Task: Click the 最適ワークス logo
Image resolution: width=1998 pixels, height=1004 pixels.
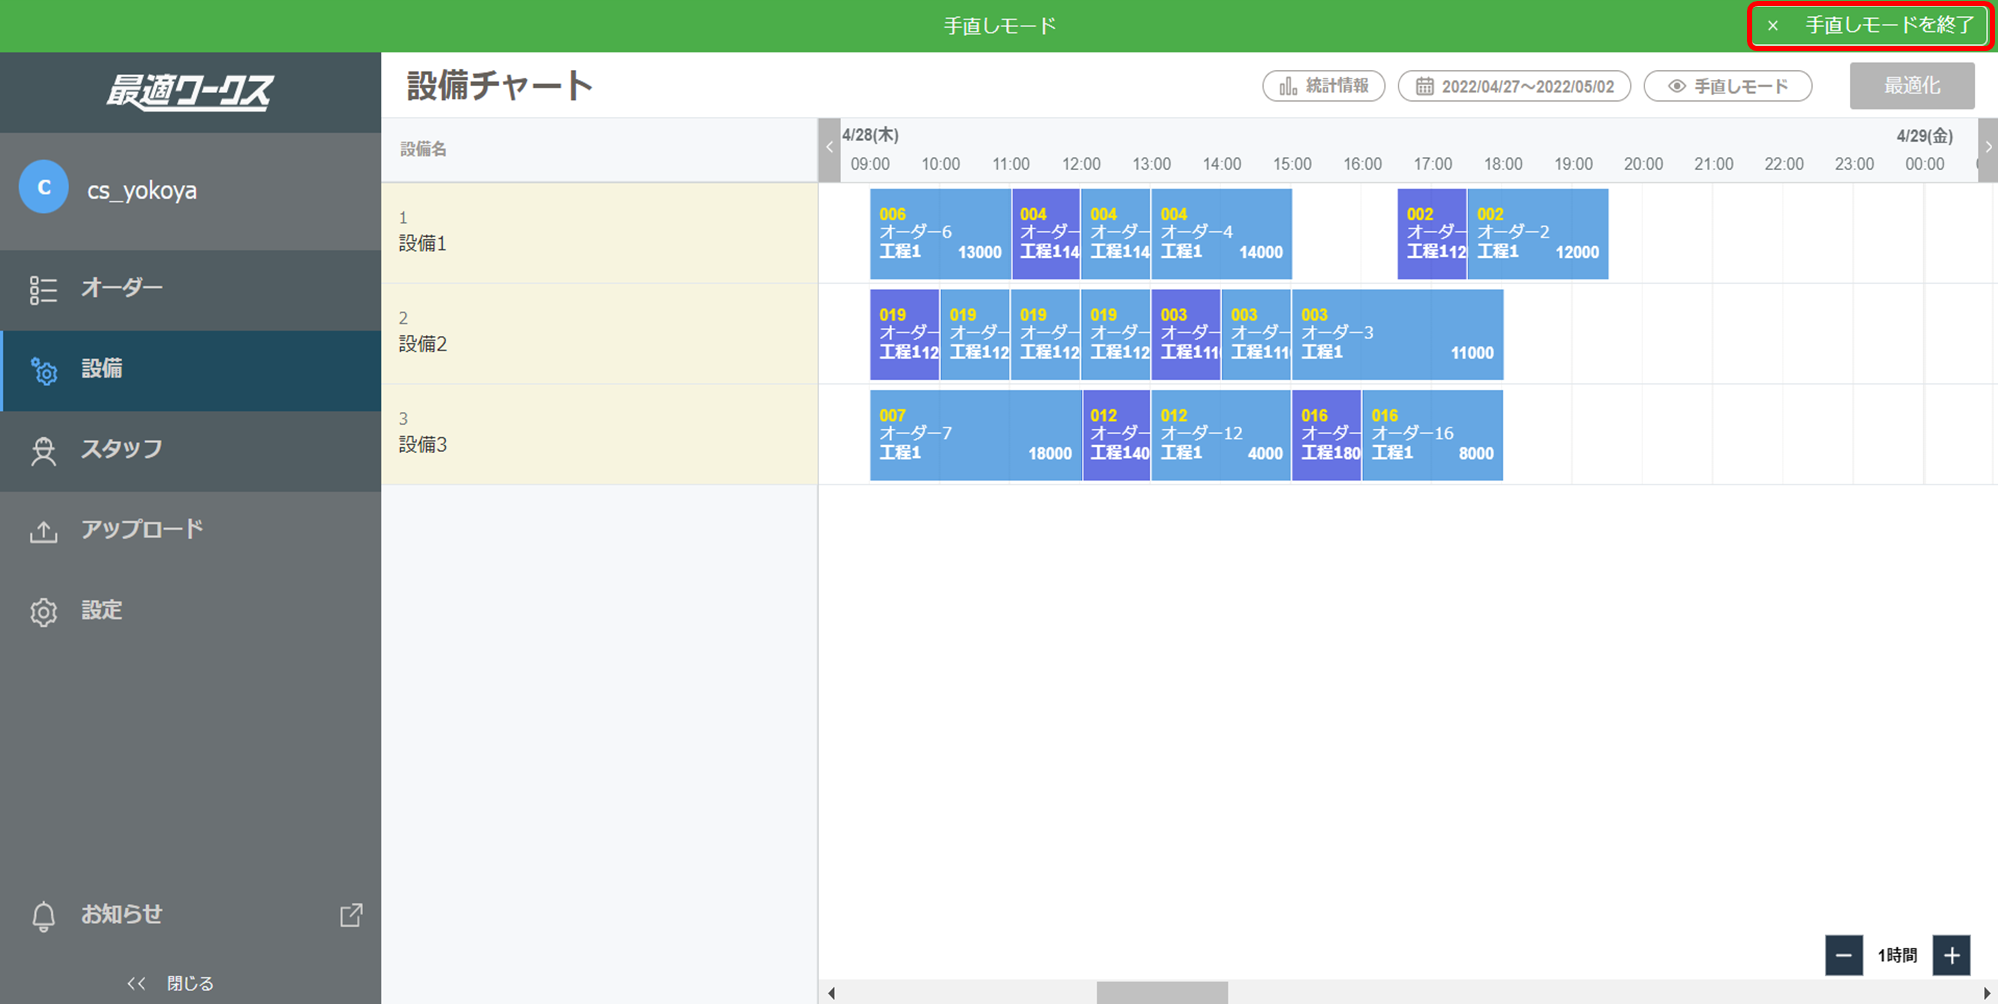Action: pyautogui.click(x=190, y=92)
